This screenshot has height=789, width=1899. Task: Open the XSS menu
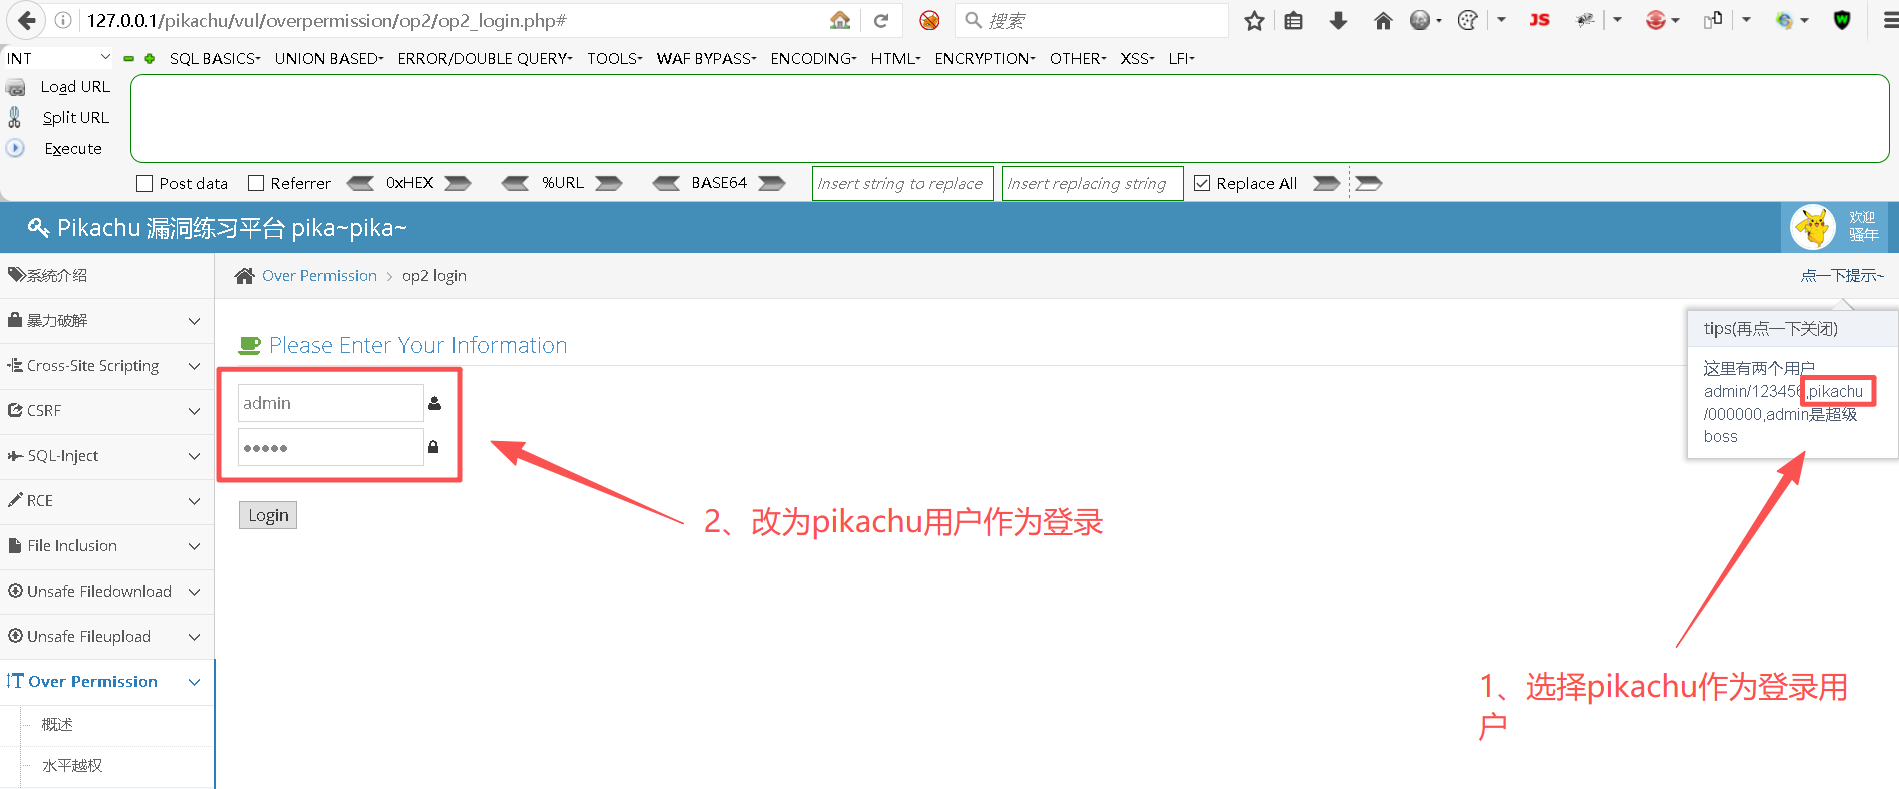[1138, 58]
